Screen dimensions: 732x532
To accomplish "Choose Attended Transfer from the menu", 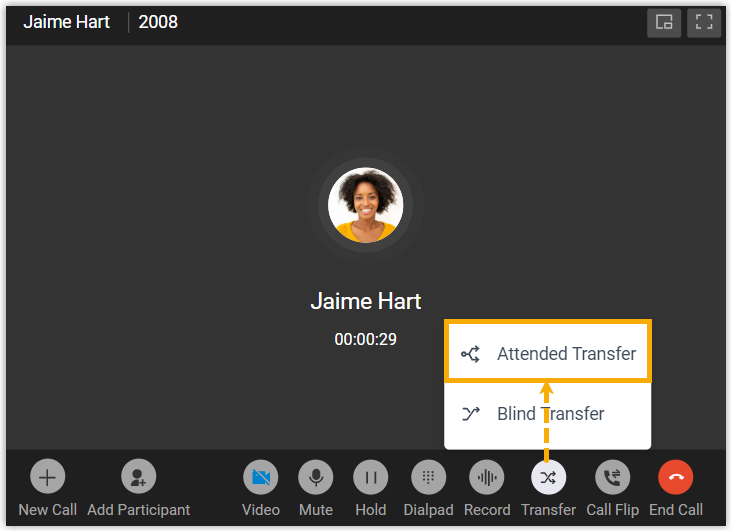I will [548, 353].
